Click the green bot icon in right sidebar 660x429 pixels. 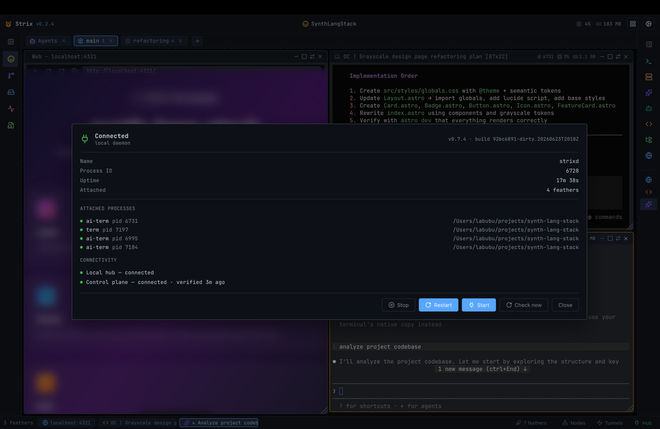pos(649,108)
